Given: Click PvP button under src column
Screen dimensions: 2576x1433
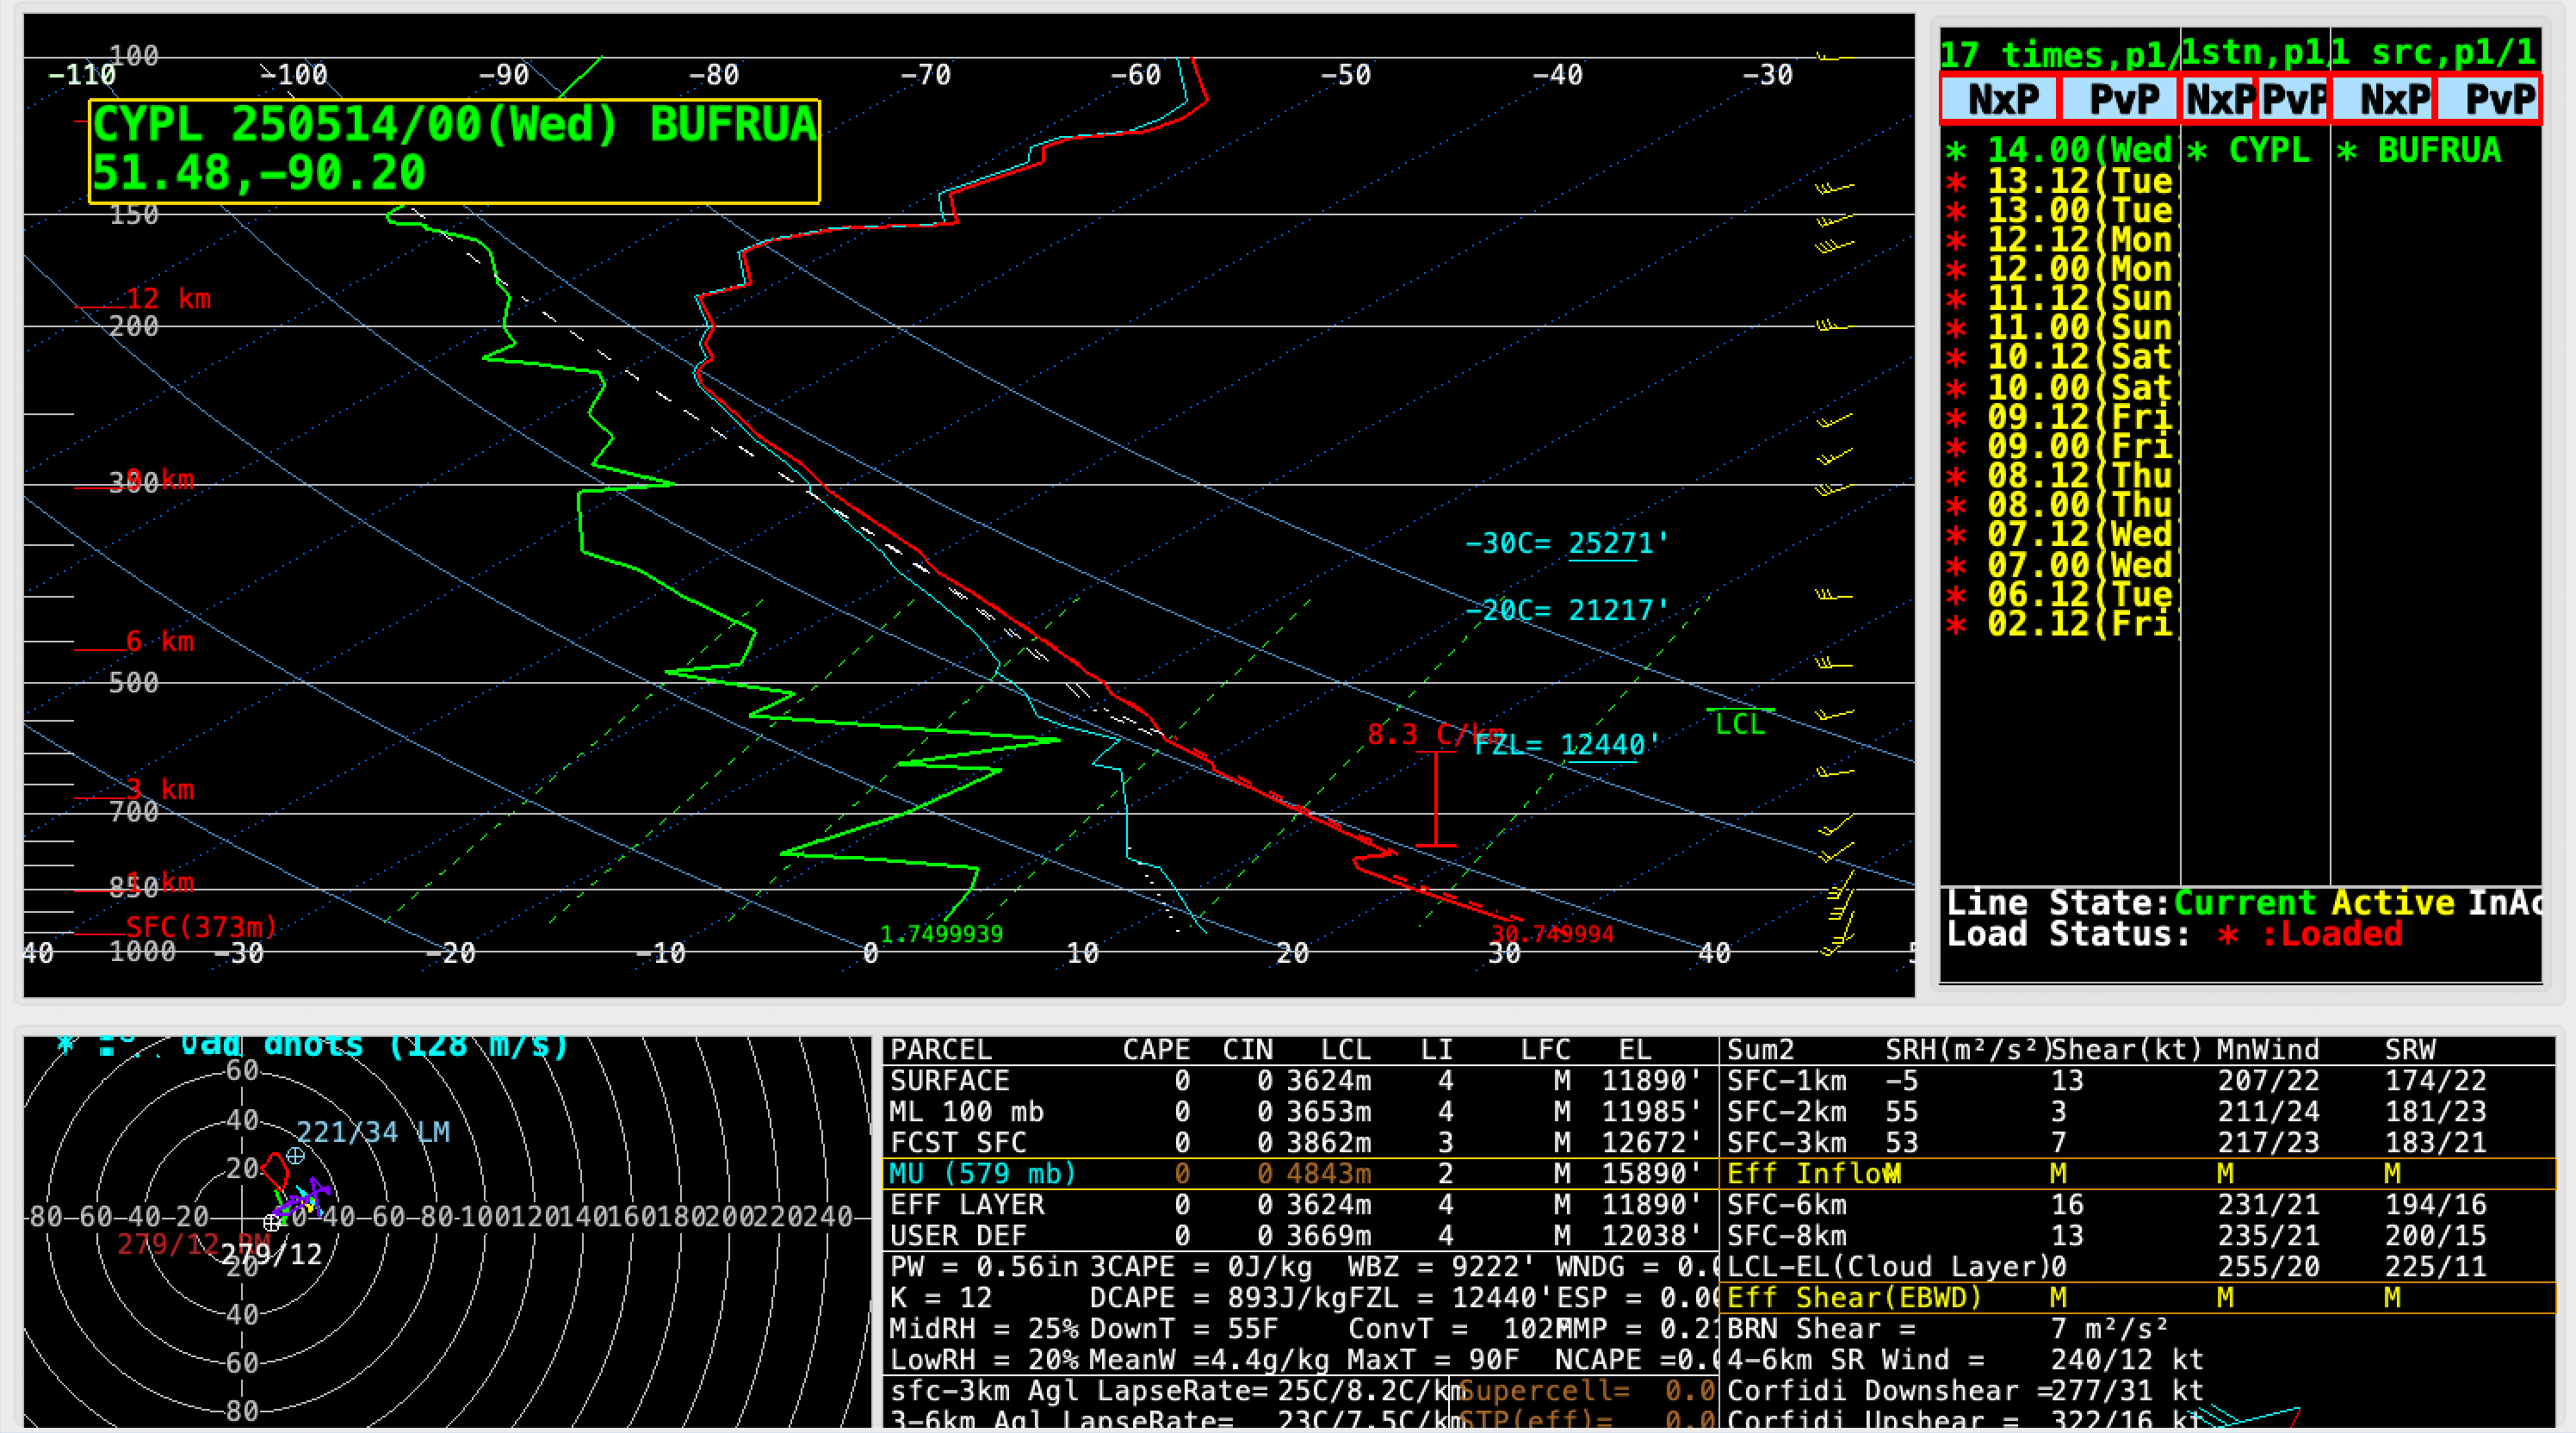Looking at the screenshot, I should click(2490, 100).
